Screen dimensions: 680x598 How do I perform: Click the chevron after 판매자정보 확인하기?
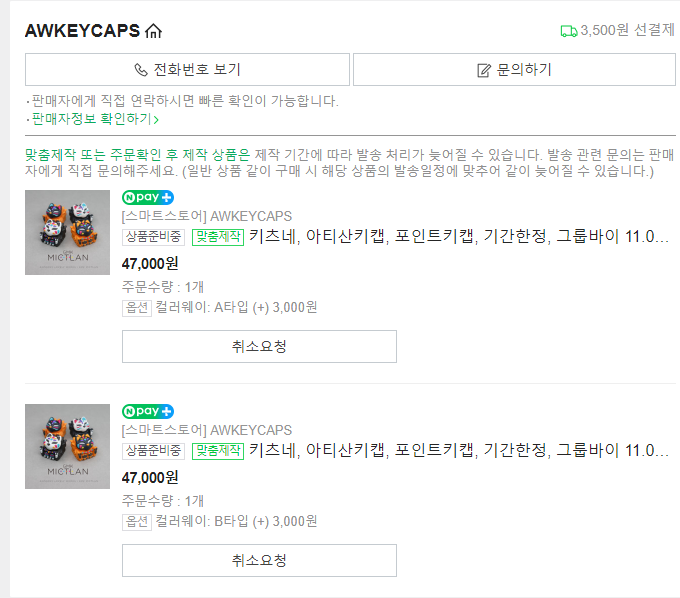pyautogui.click(x=156, y=120)
